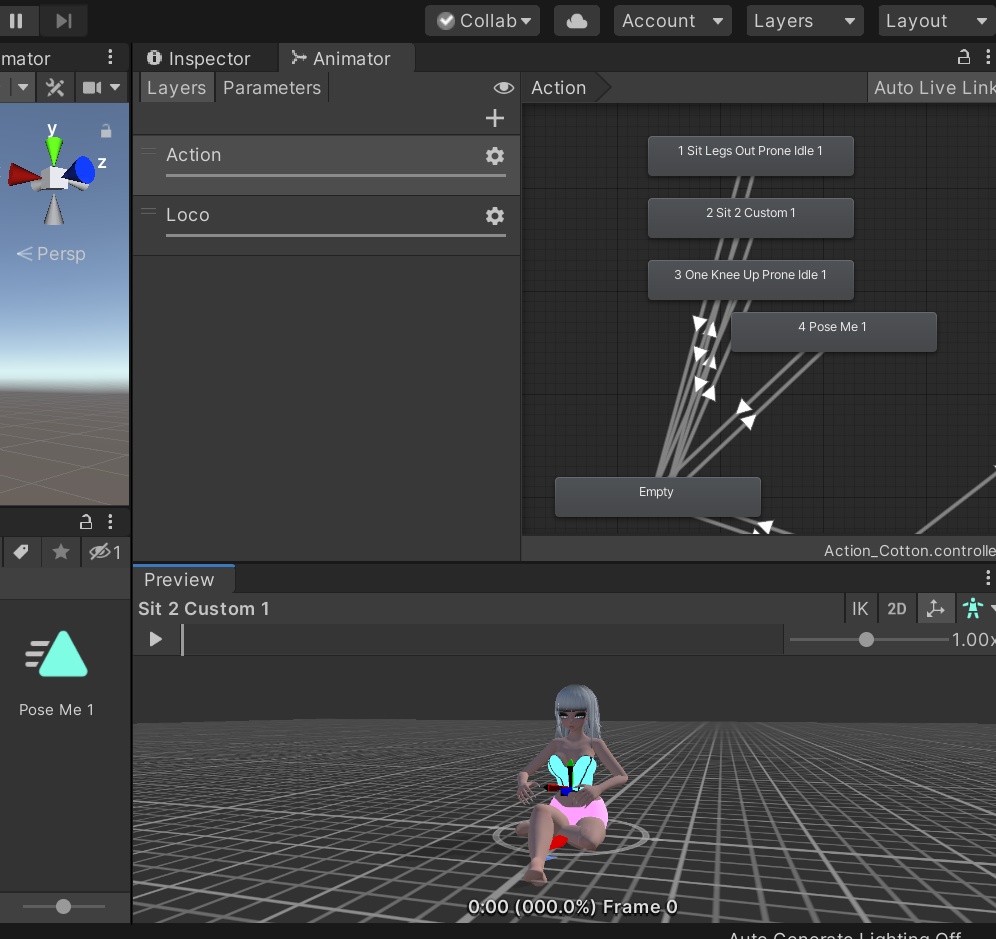Open Action layer gear settings
Viewport: 996px width, 939px height.
[x=494, y=156]
